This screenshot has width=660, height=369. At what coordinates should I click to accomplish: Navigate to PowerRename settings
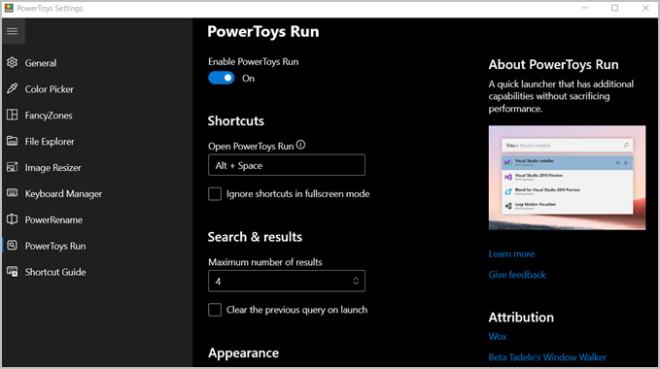pyautogui.click(x=53, y=220)
